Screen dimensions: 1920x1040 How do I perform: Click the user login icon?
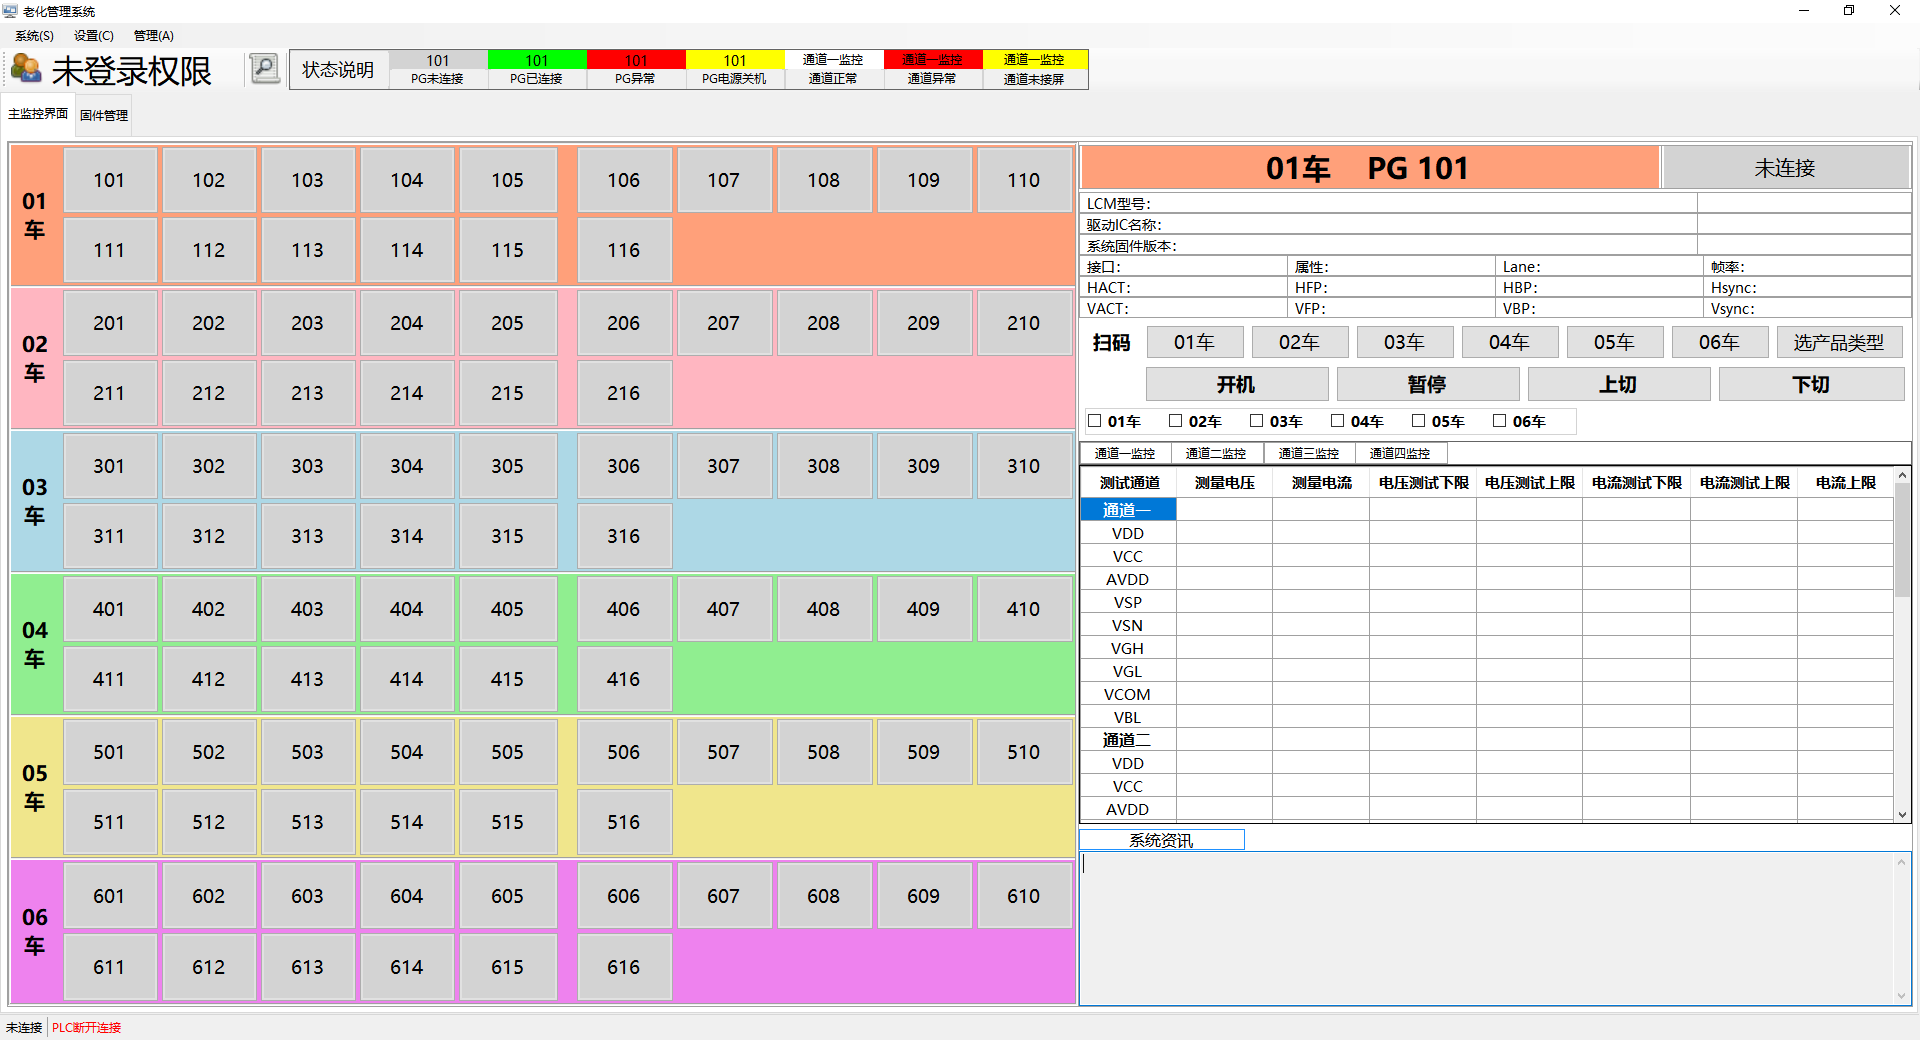(26, 69)
